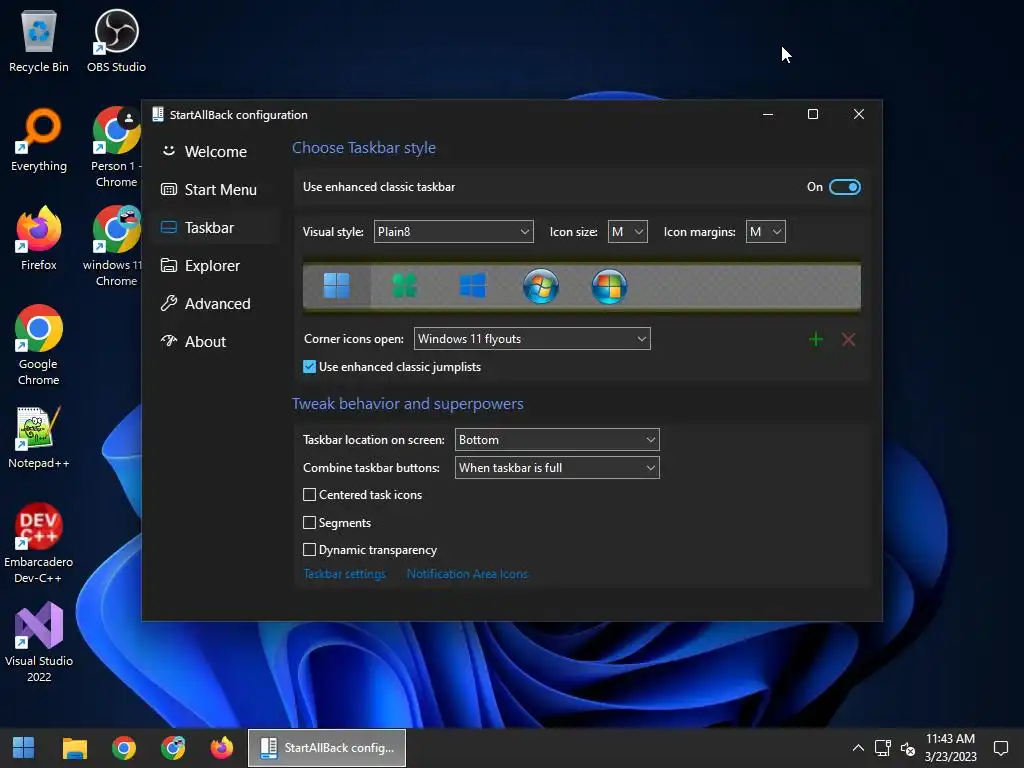Go to the Explorer section
Image resolution: width=1024 pixels, height=768 pixels.
[x=216, y=265]
